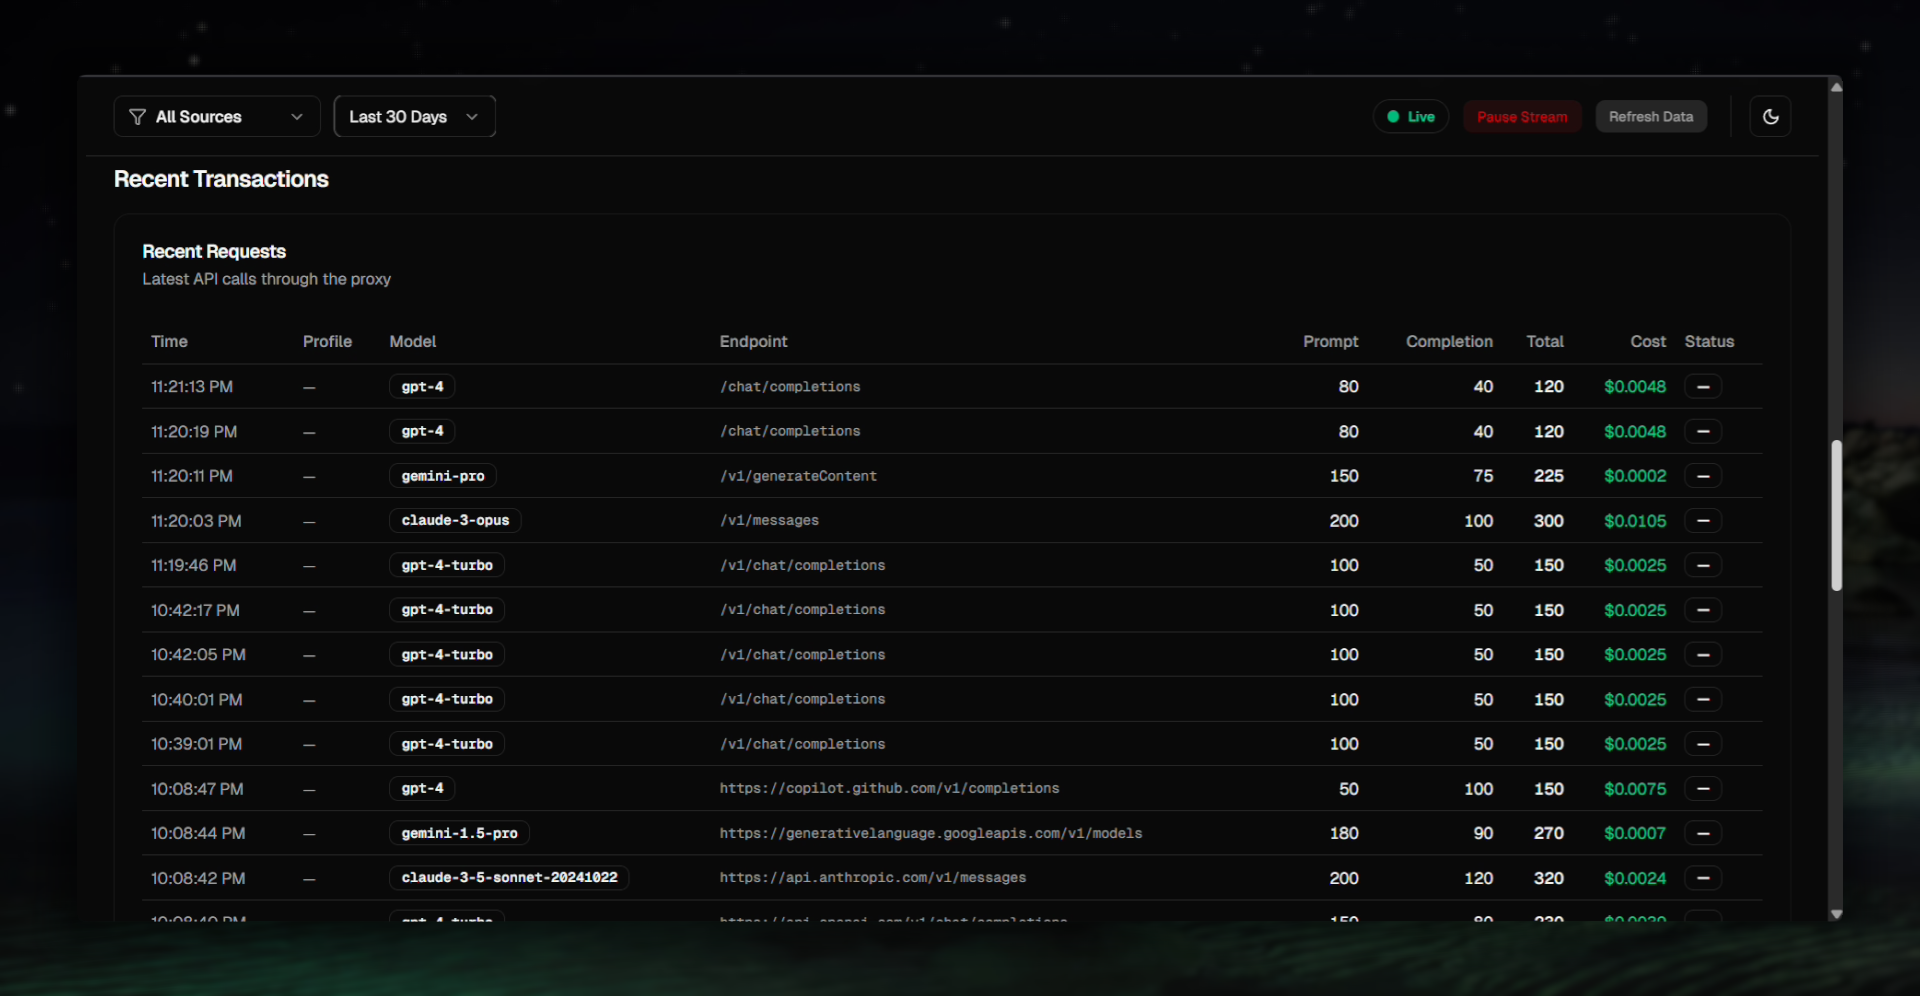Click status icon for 10:08:47 PM row
1920x996 pixels.
(1702, 789)
